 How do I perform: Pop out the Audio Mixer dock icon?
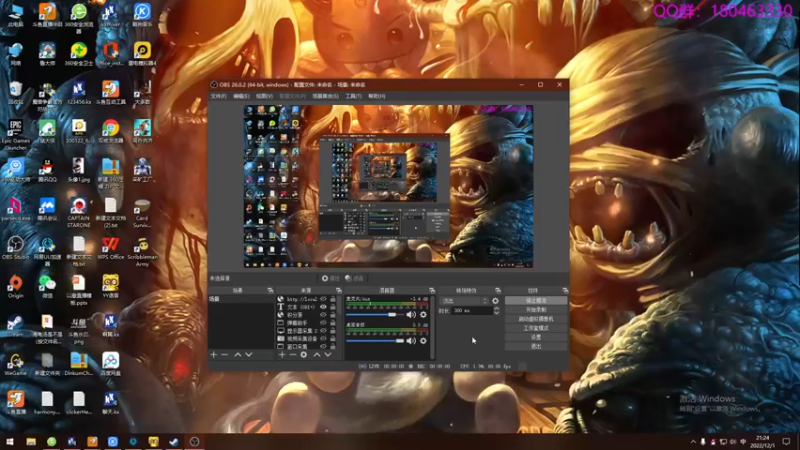point(432,290)
